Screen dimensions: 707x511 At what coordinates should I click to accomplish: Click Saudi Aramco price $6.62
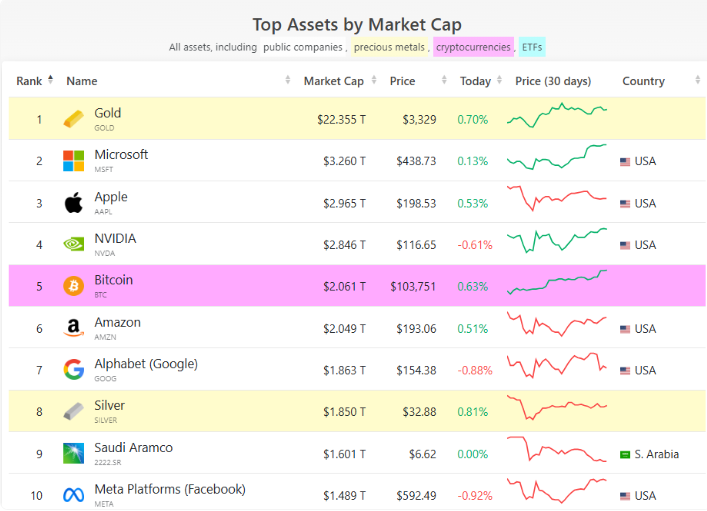click(x=422, y=454)
